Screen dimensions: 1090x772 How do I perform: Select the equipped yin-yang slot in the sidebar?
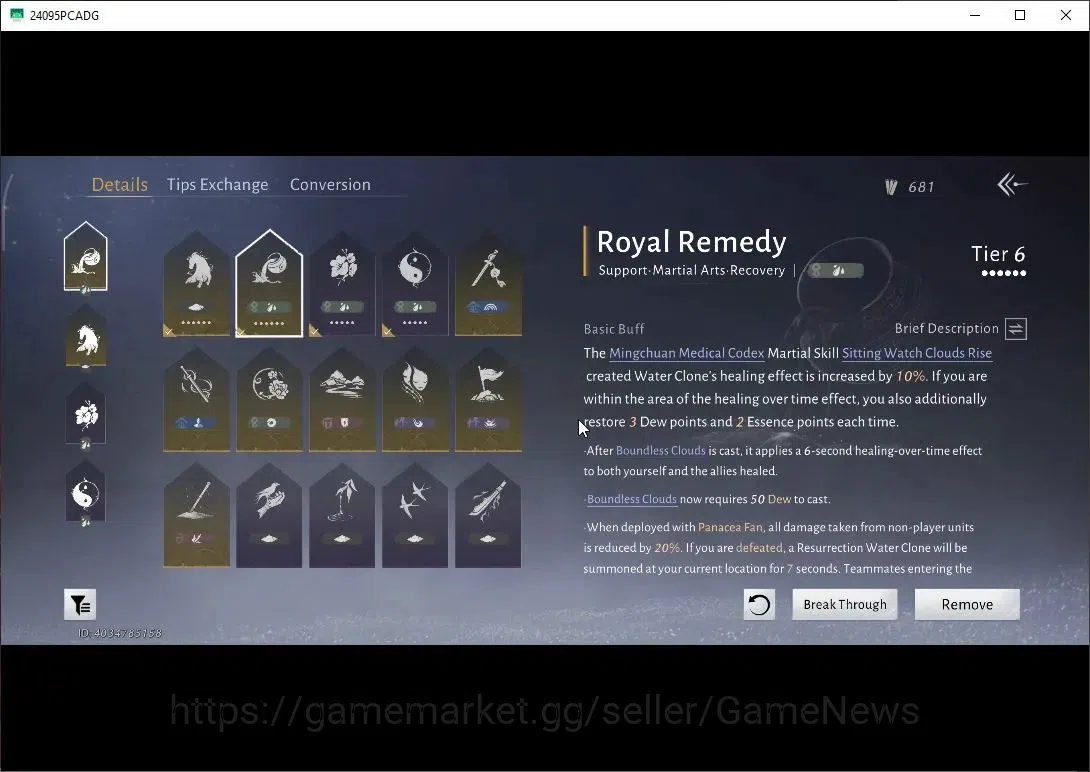coord(86,492)
